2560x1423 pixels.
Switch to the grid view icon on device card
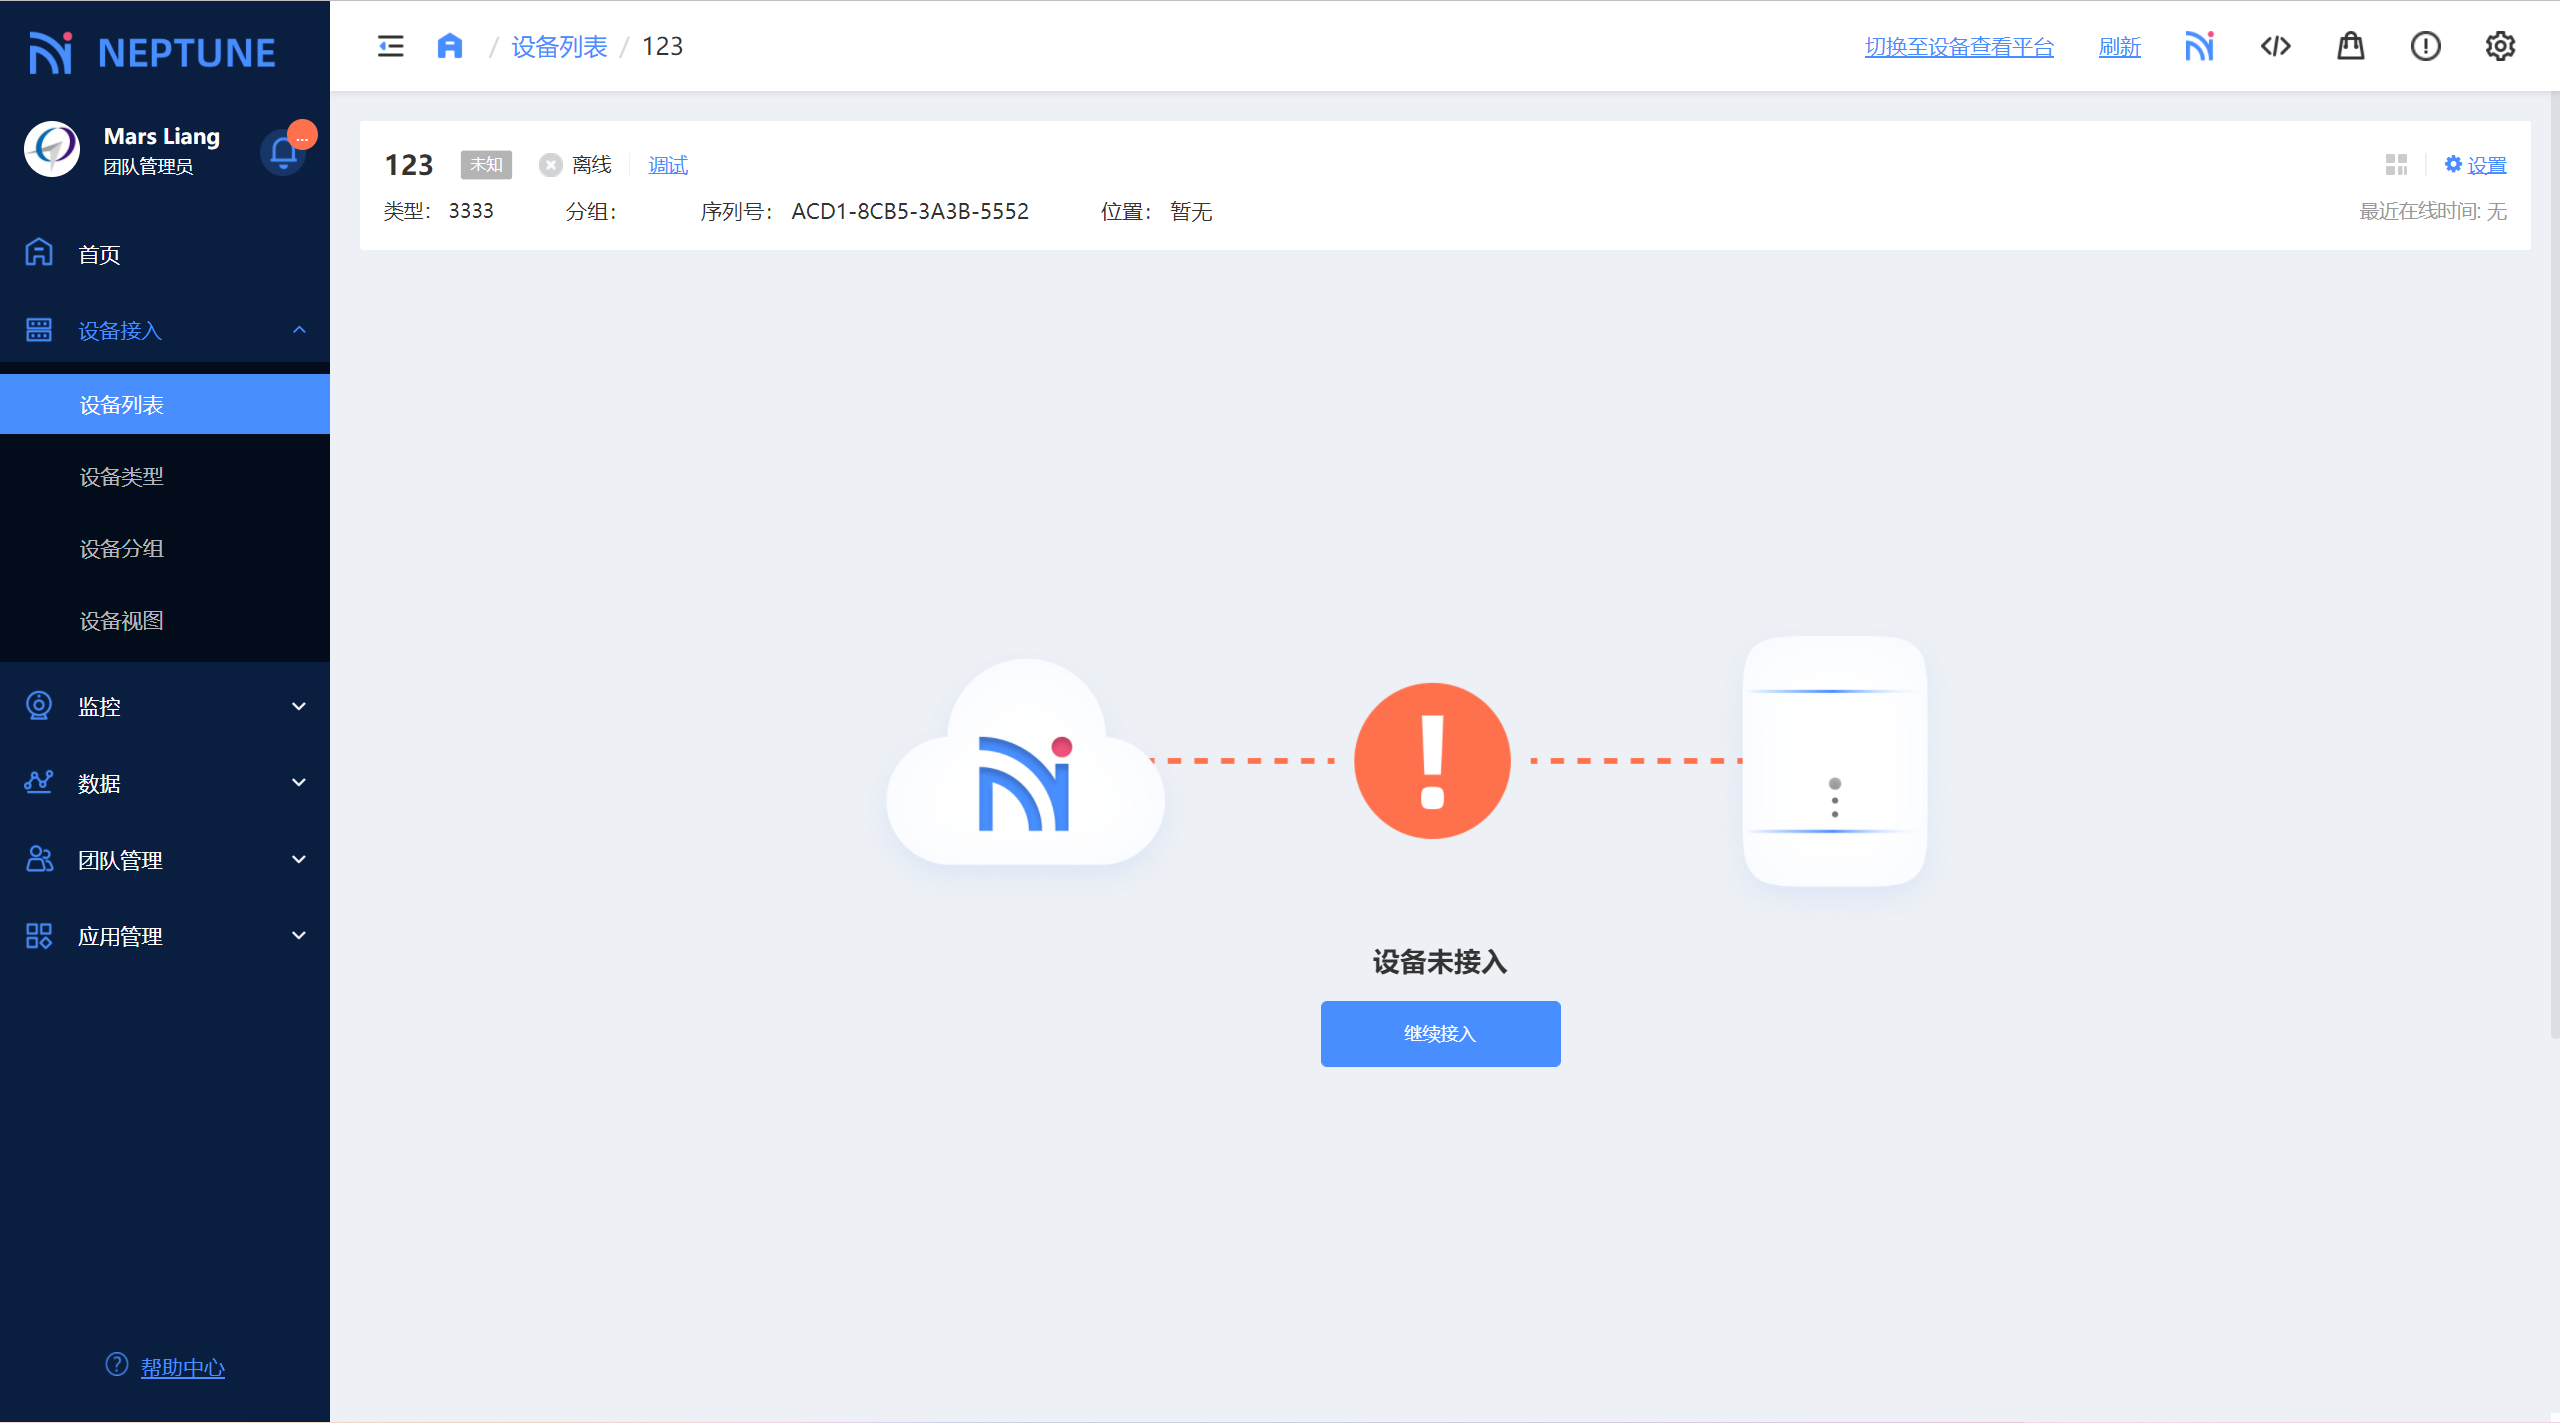(2396, 165)
